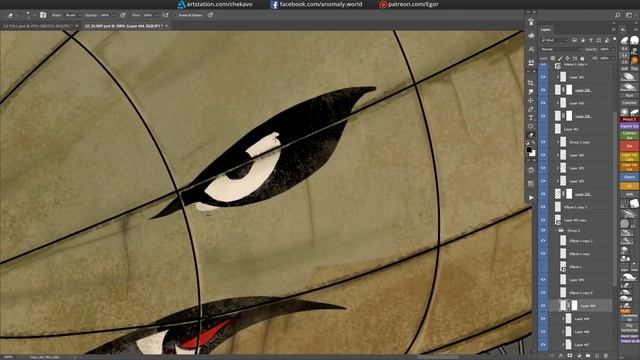
Task: Run the Clockwise 90 action button
Action: 629,318
